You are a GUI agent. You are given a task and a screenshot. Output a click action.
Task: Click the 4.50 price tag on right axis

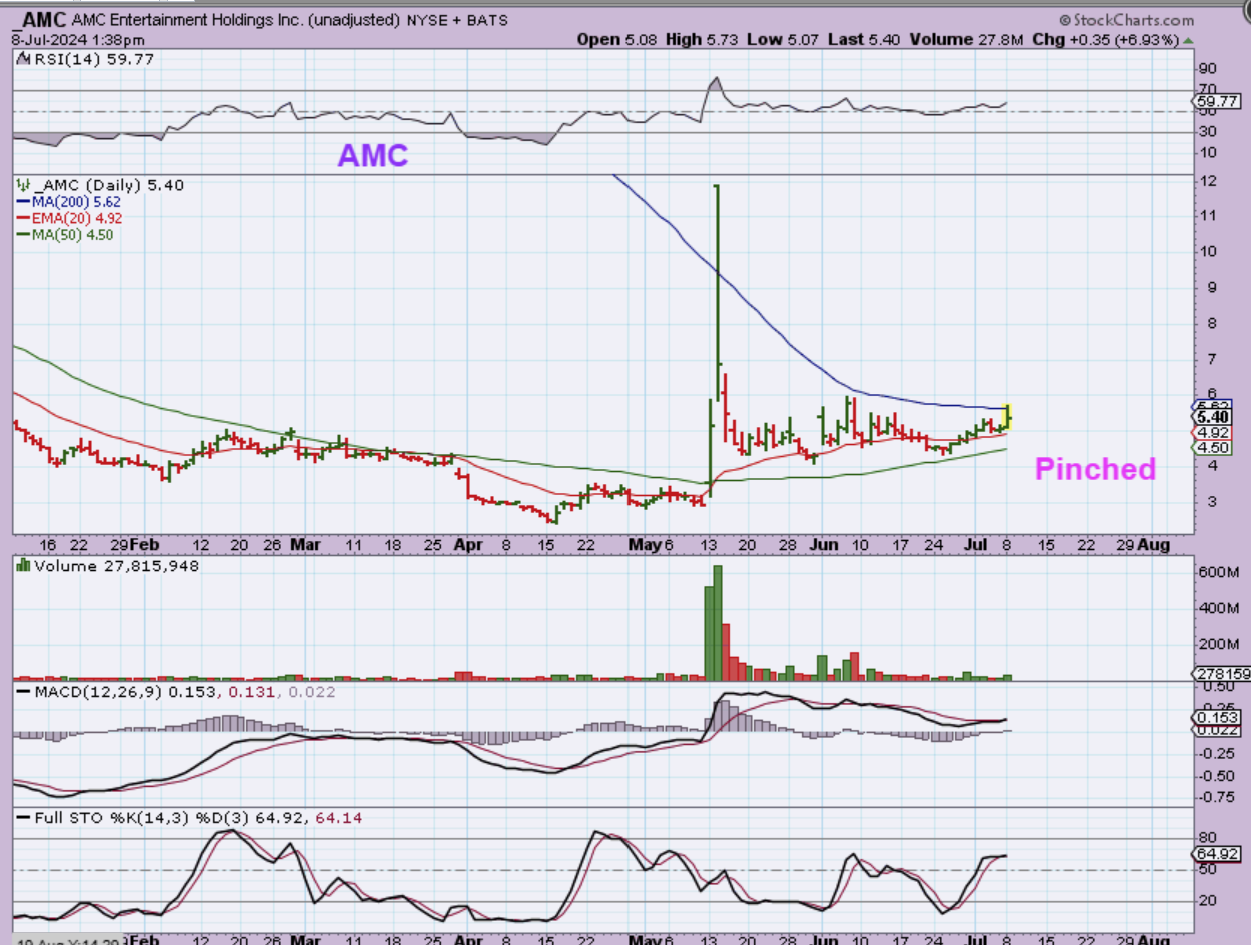(x=1212, y=449)
